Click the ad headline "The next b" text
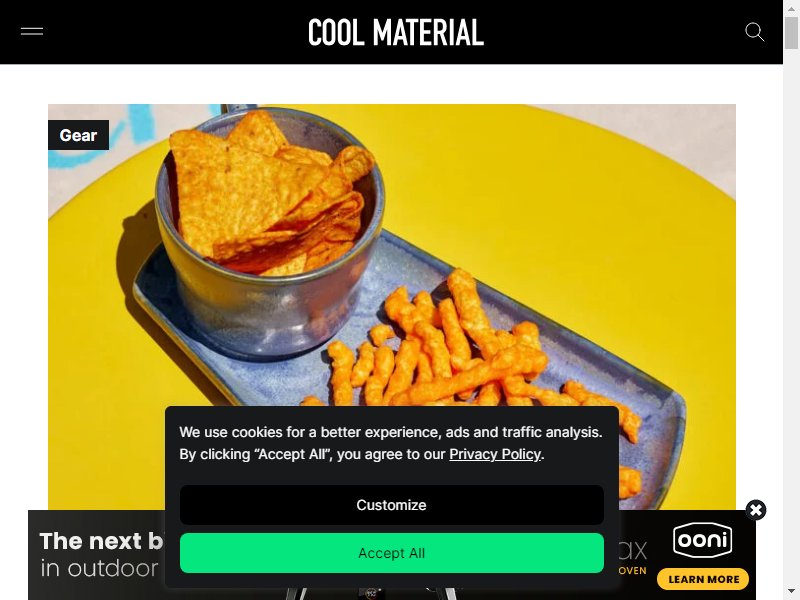800x600 pixels. (x=101, y=541)
